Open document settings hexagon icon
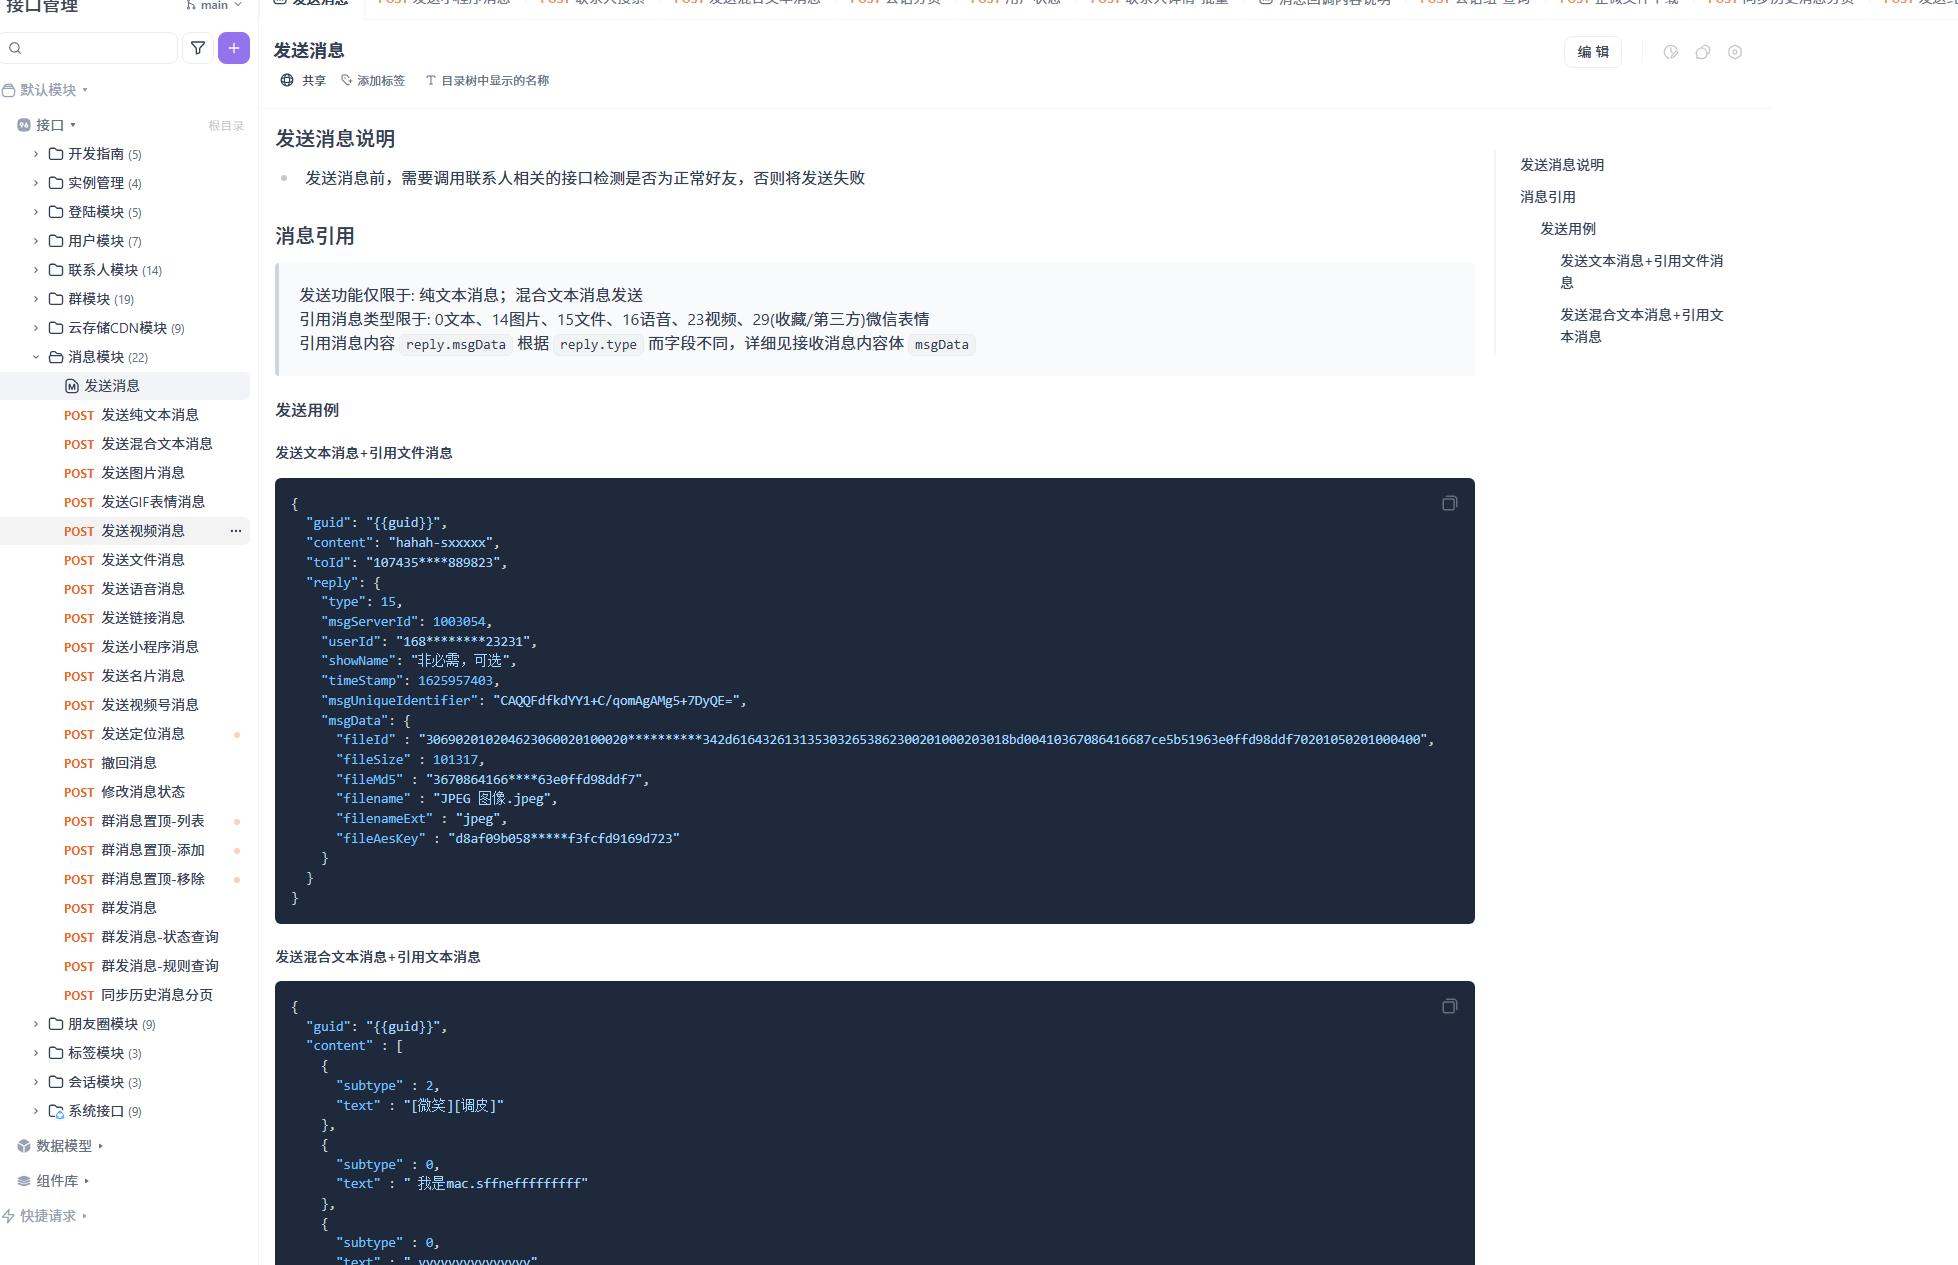The width and height of the screenshot is (1958, 1265). pos(1735,52)
